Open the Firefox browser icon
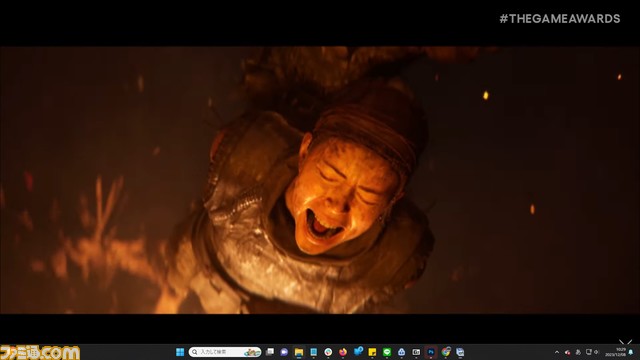Screen dimensions: 640x360 click(343, 352)
